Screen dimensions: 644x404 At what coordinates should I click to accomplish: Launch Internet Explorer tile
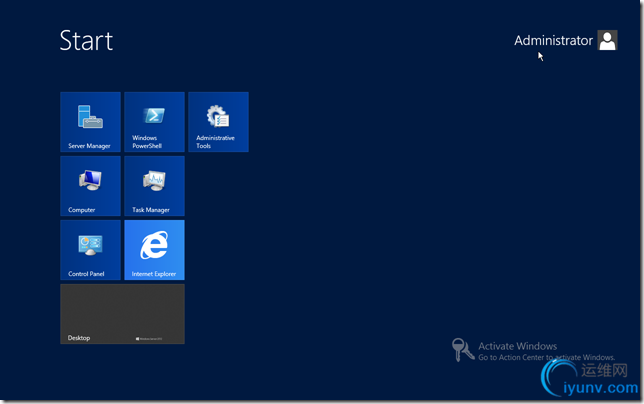click(154, 250)
